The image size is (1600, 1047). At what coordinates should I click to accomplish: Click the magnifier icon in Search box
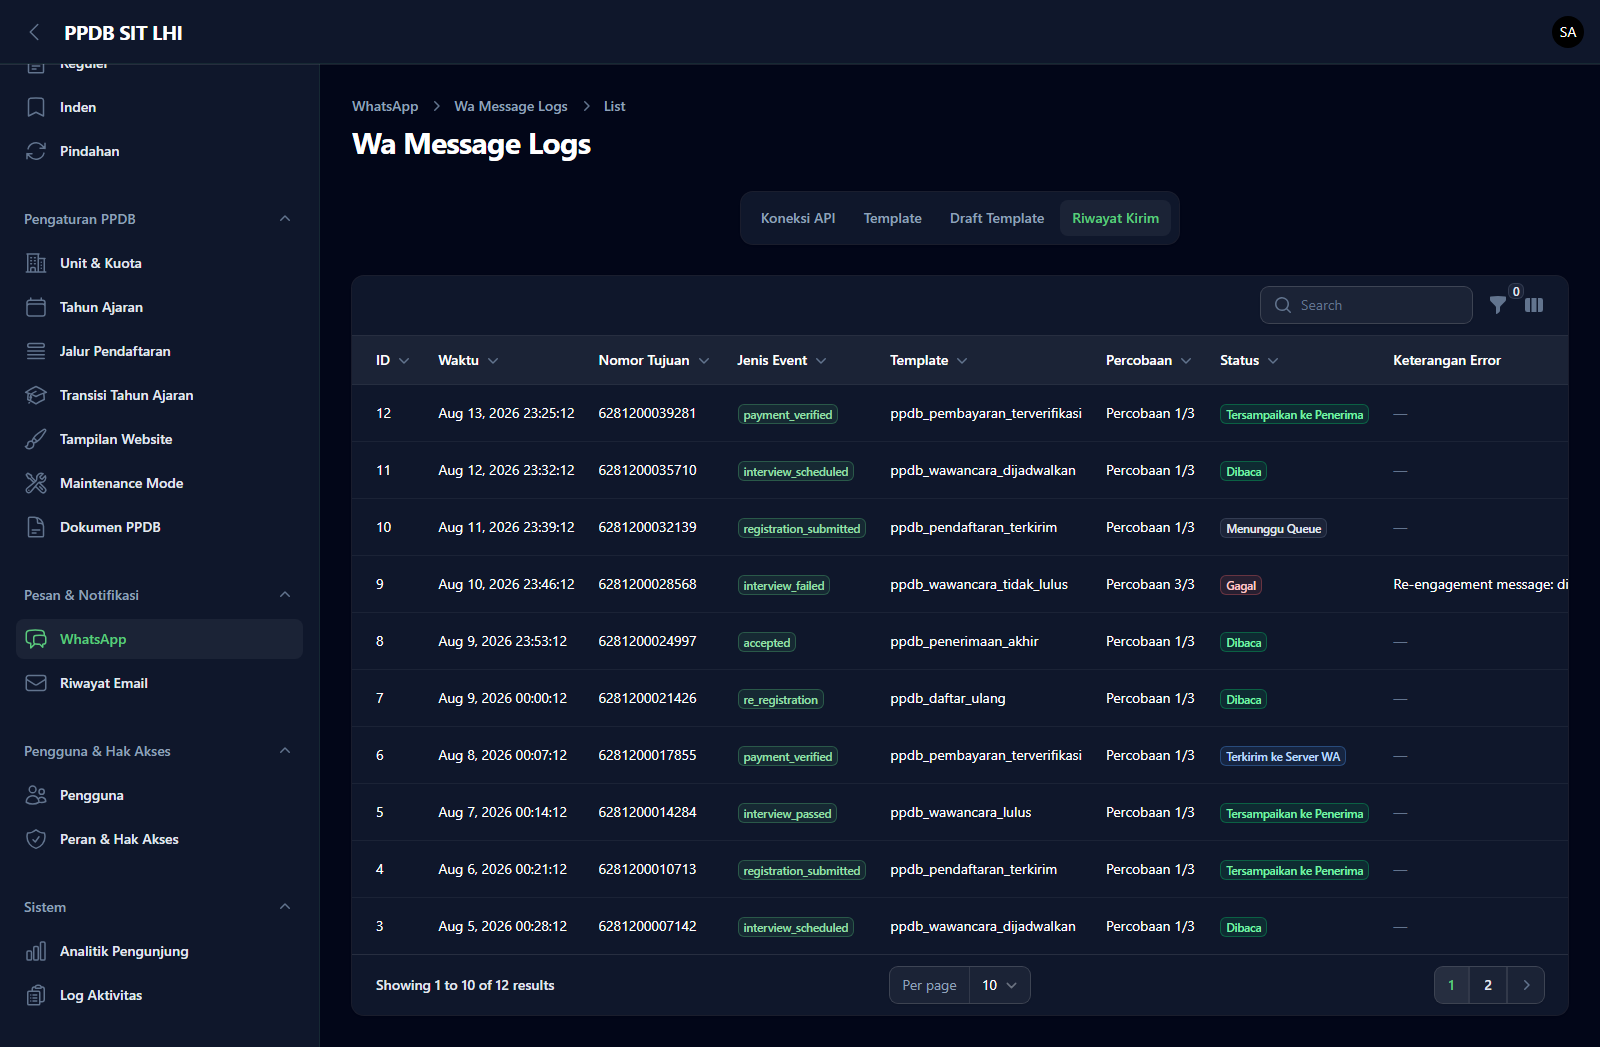pyautogui.click(x=1283, y=305)
